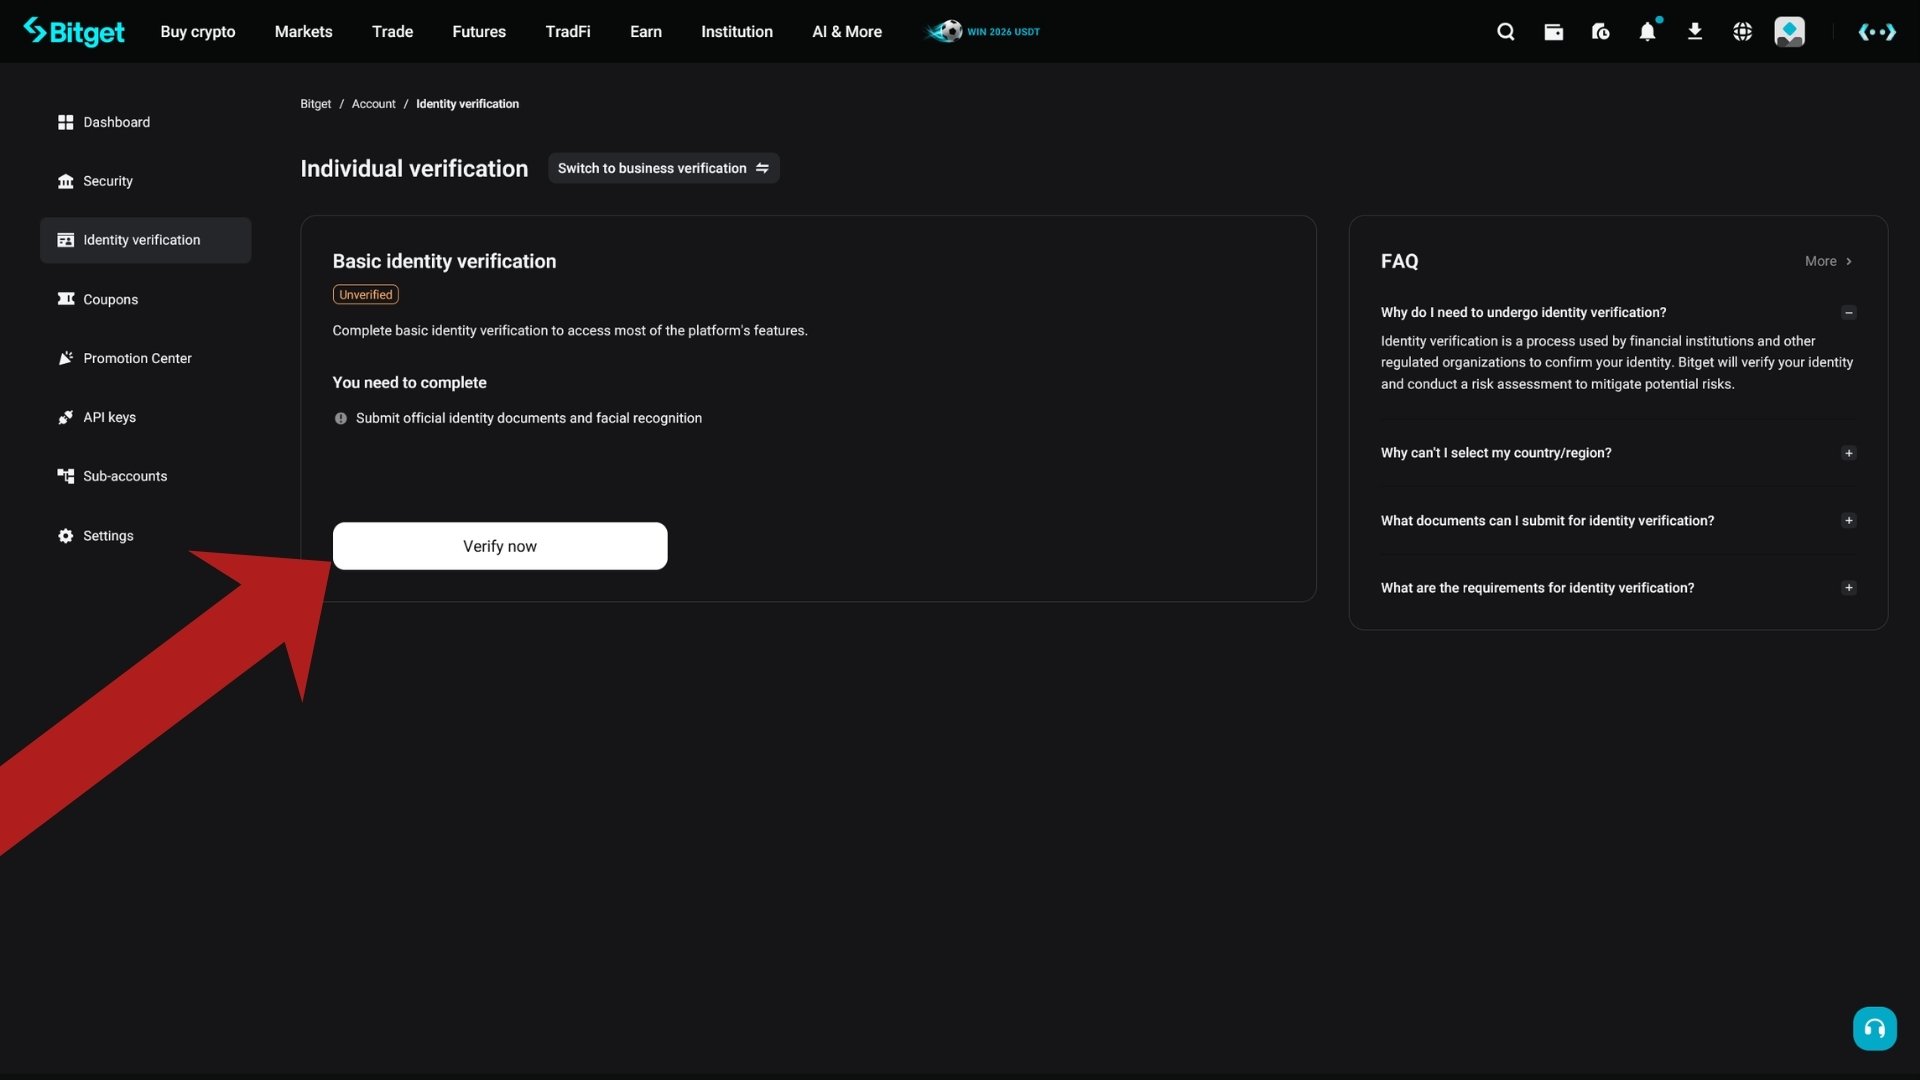
Task: Click the download app icon
Action: (1695, 32)
